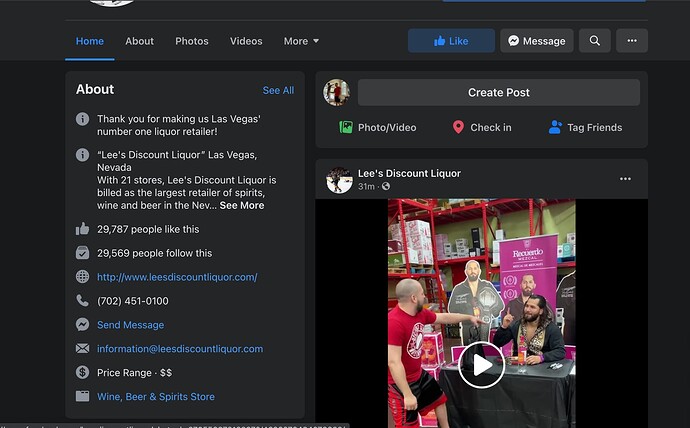
Task: Choose the Check in option
Action: [482, 128]
